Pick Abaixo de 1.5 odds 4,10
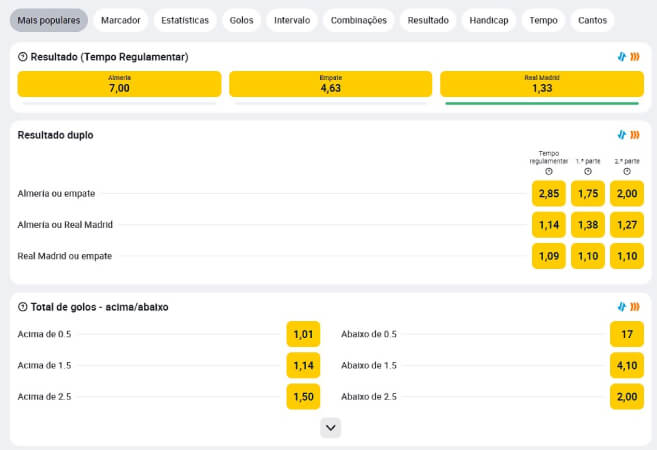 pyautogui.click(x=627, y=365)
